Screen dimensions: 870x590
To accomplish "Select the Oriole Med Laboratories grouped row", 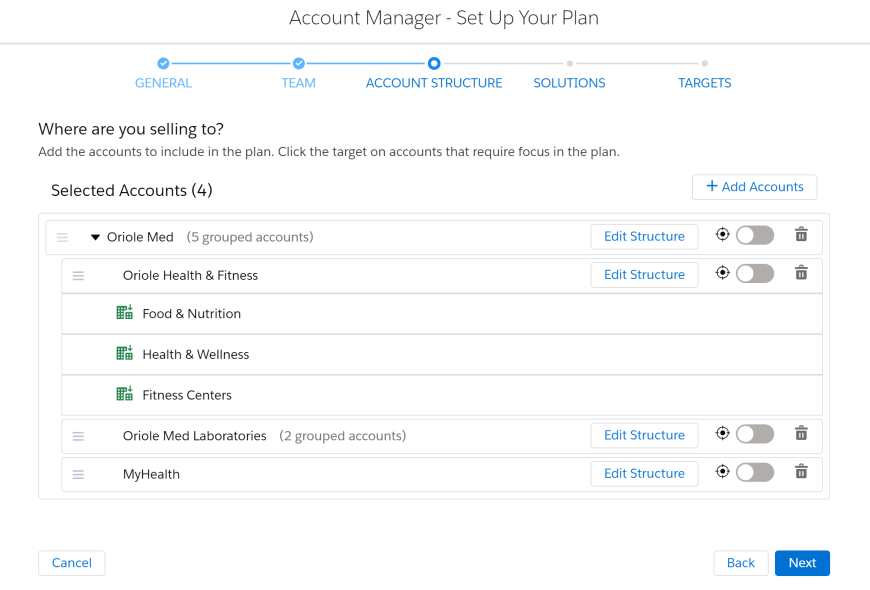I will tap(442, 436).
